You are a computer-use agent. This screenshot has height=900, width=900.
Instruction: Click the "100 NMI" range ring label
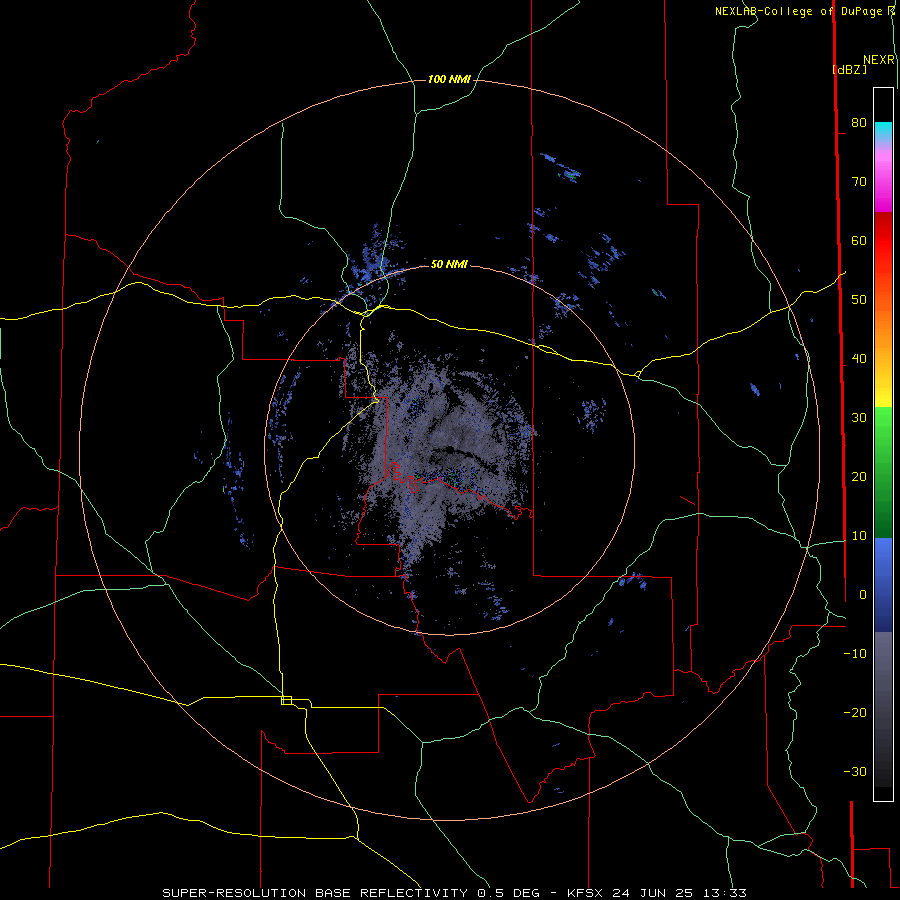pos(449,79)
